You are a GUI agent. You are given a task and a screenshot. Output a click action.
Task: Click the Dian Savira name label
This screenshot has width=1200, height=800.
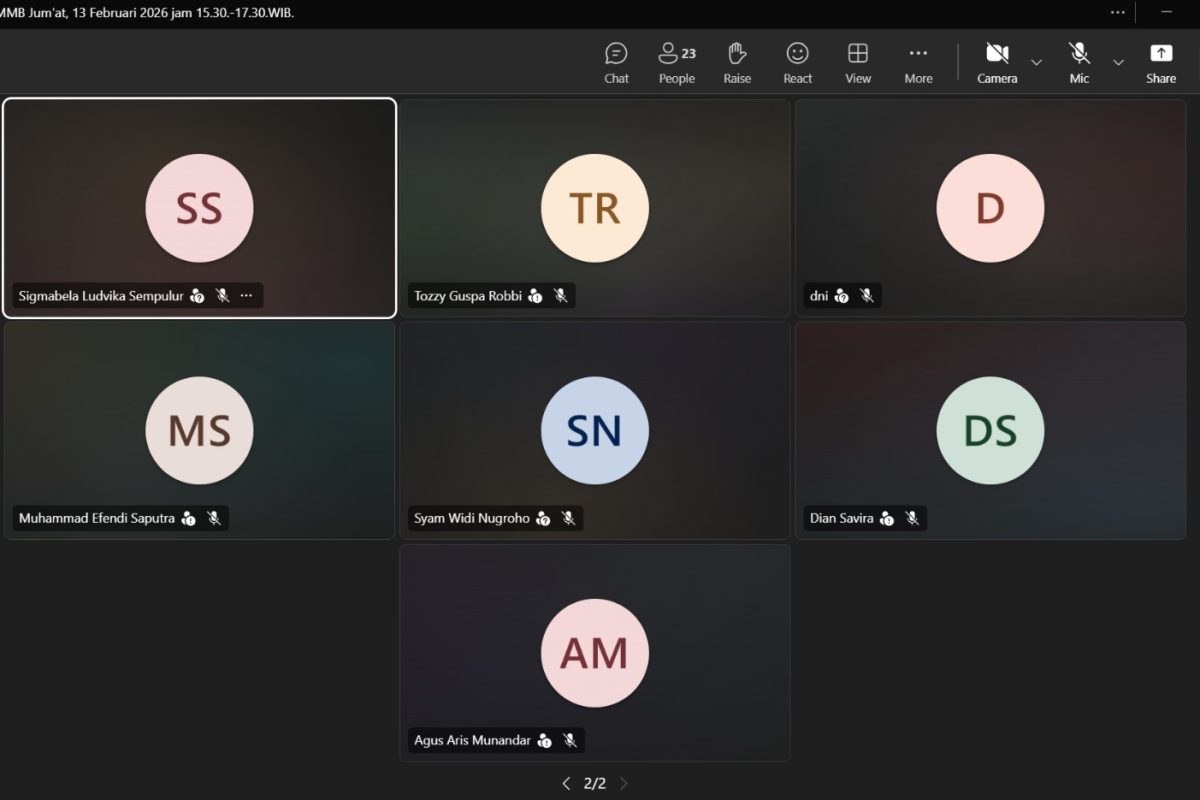coord(841,518)
